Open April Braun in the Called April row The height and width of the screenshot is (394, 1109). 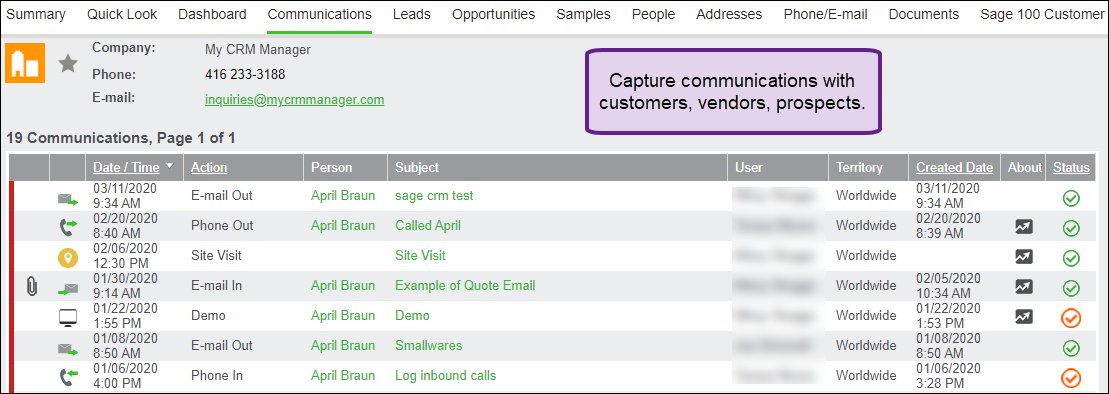(343, 226)
